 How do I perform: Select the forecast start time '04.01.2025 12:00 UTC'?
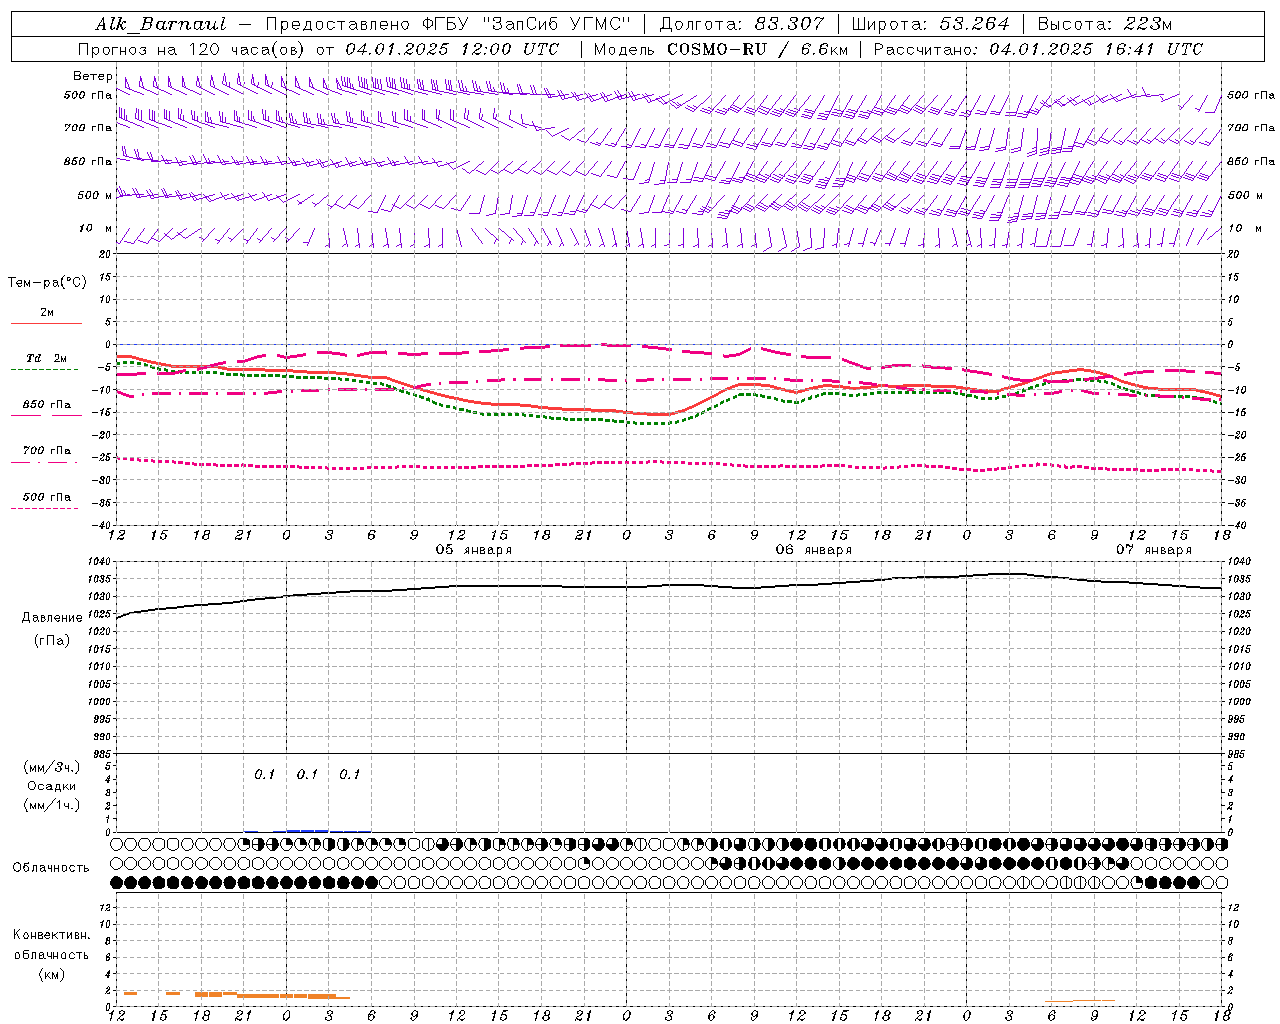tap(451, 49)
